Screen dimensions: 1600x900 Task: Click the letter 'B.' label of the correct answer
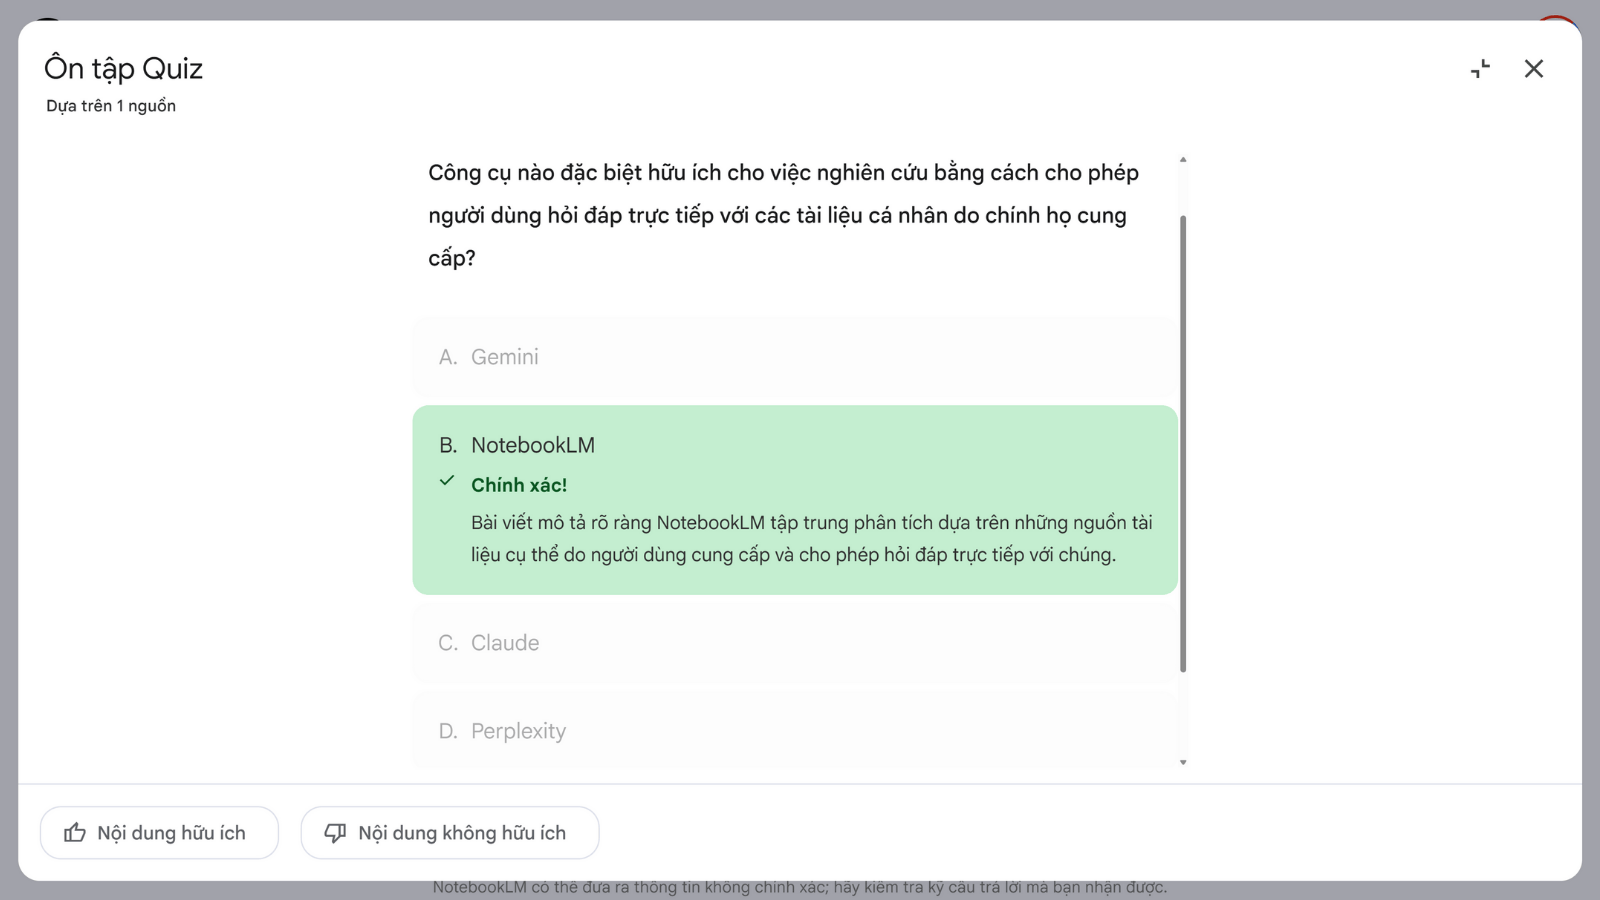pyautogui.click(x=447, y=444)
